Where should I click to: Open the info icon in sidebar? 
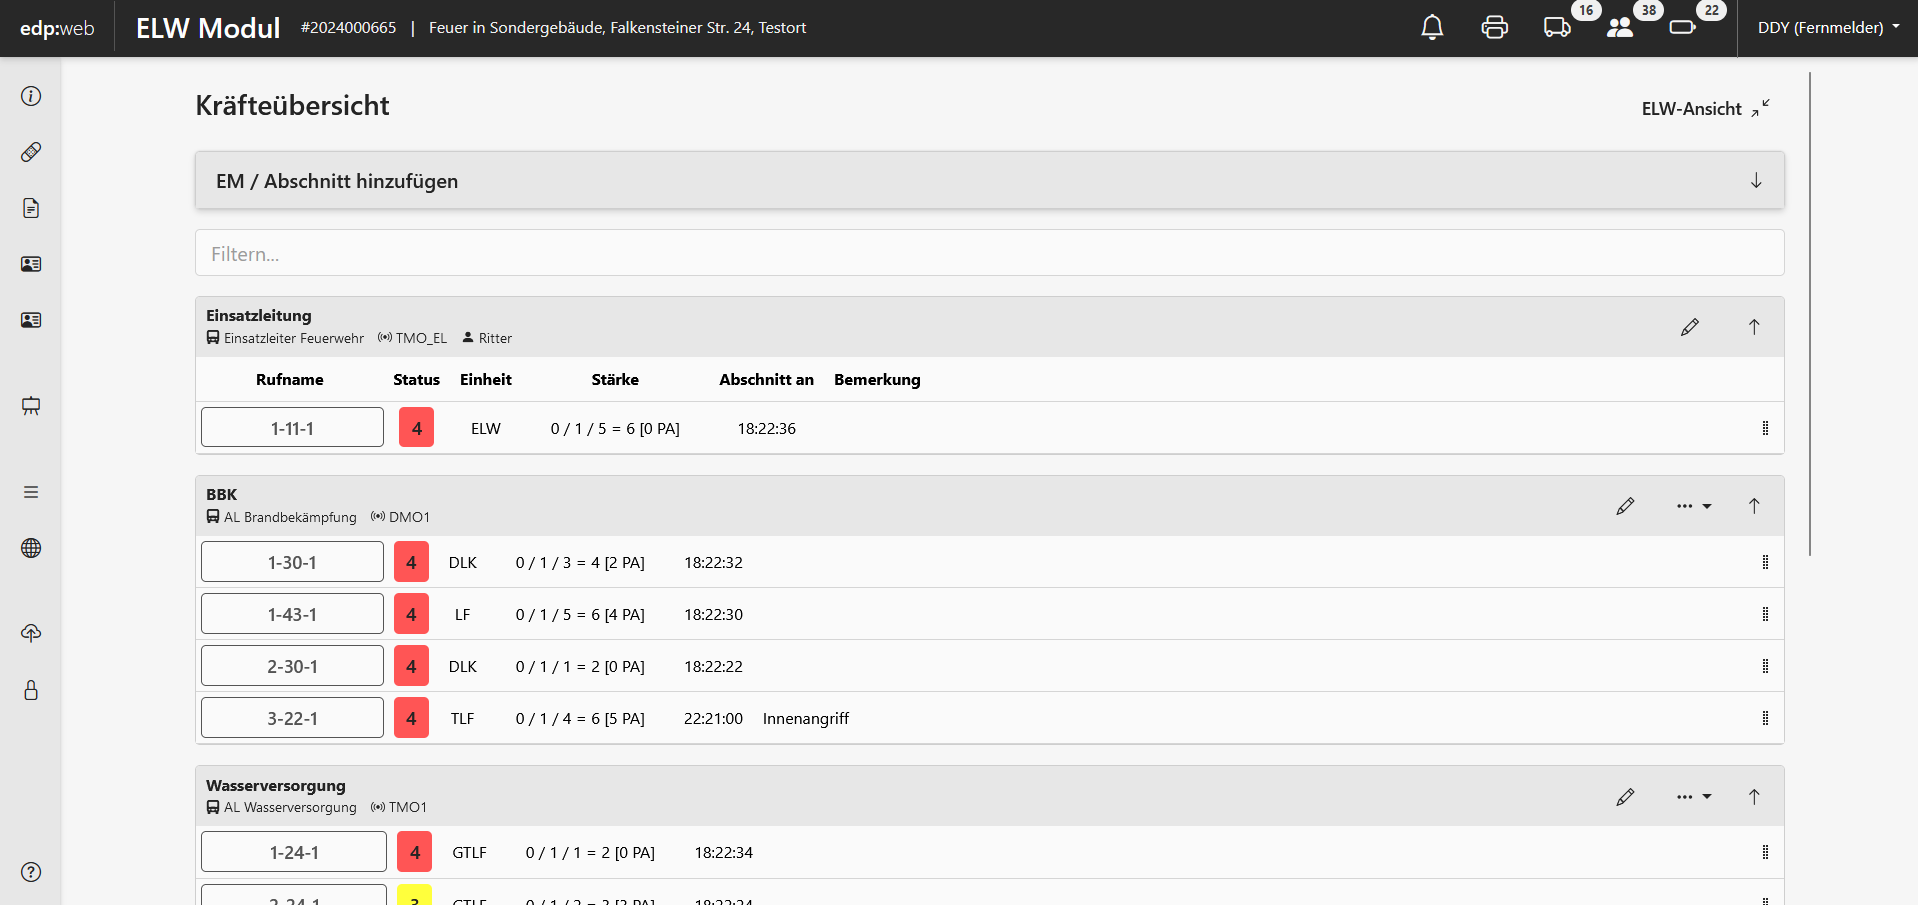[31, 96]
